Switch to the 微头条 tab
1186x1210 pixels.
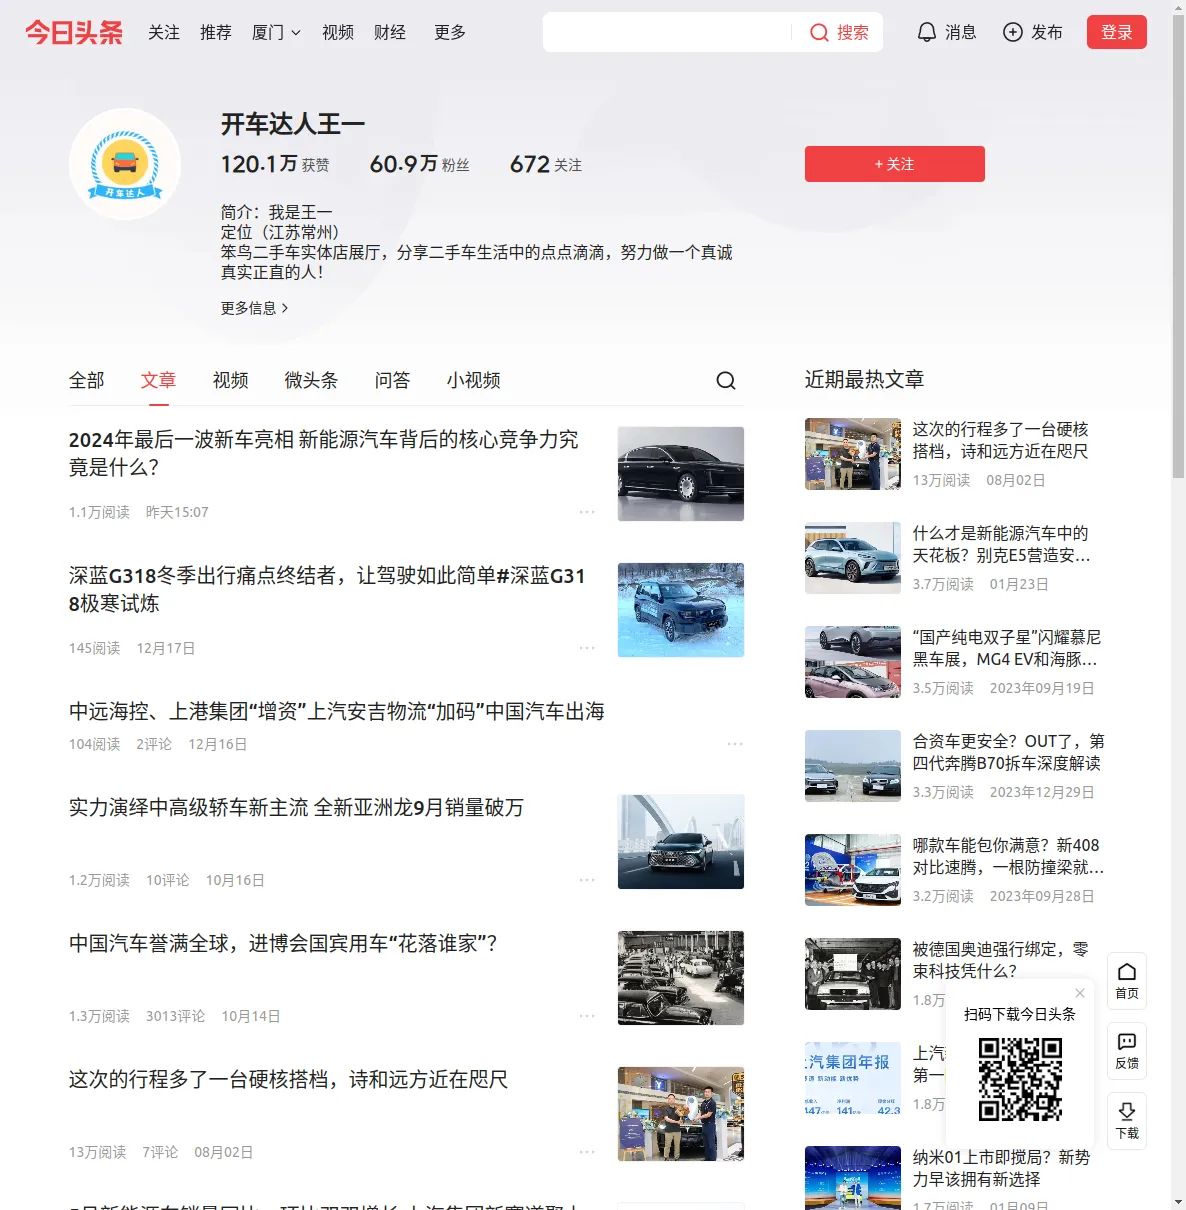(x=312, y=380)
